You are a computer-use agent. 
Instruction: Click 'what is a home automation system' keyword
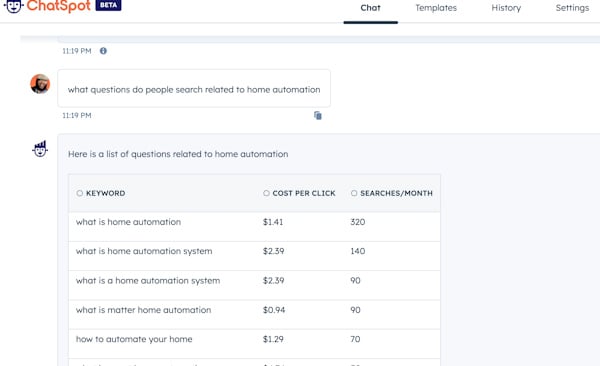tap(148, 281)
